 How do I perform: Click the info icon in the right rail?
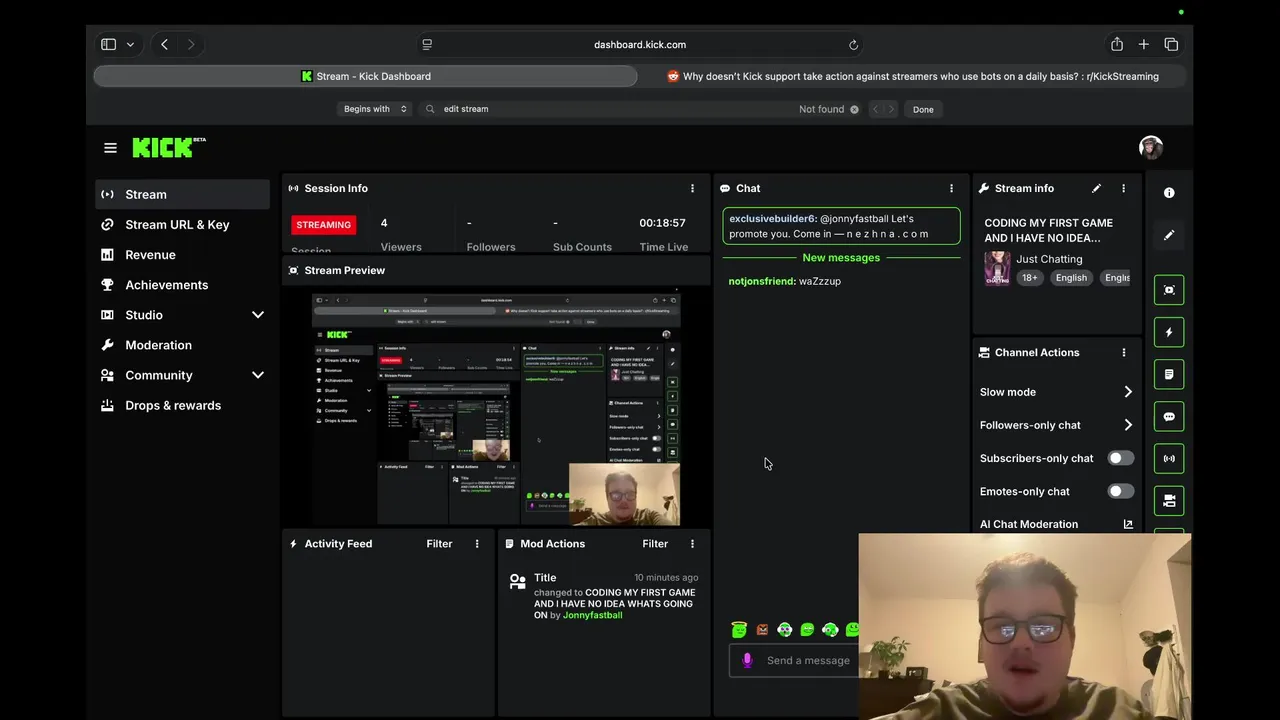1169,193
